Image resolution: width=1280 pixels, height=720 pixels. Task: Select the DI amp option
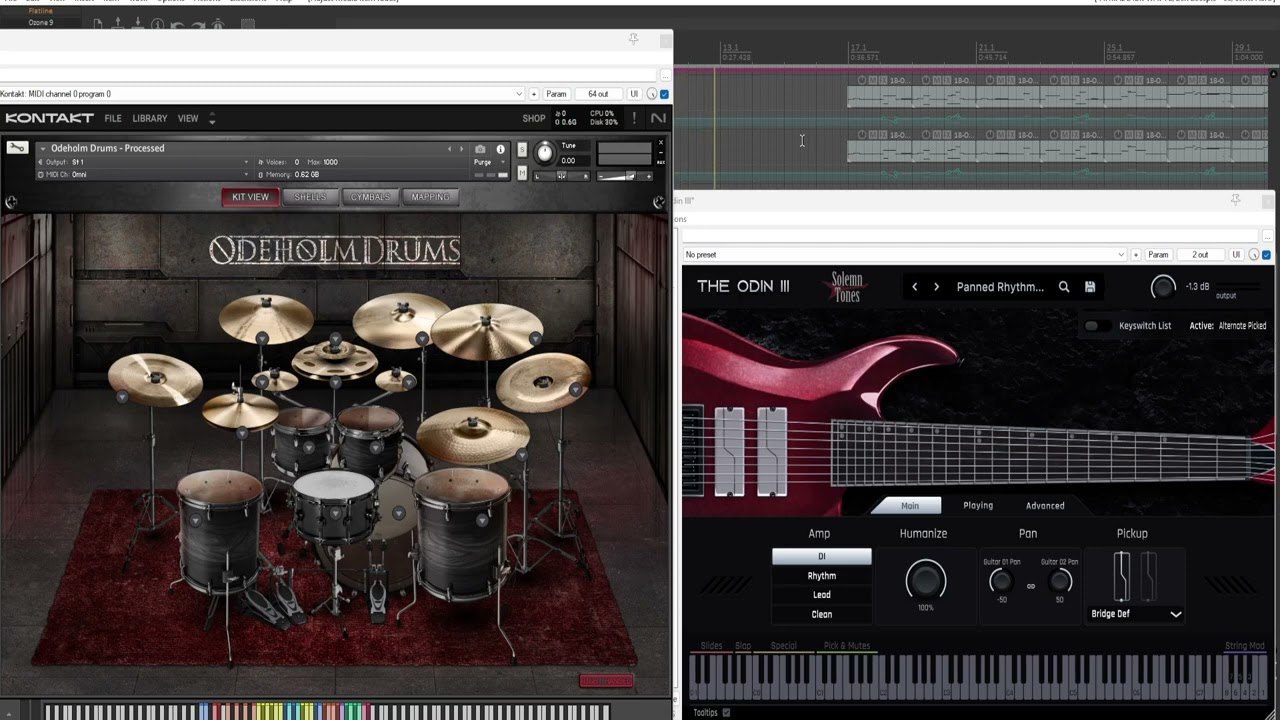click(x=822, y=556)
